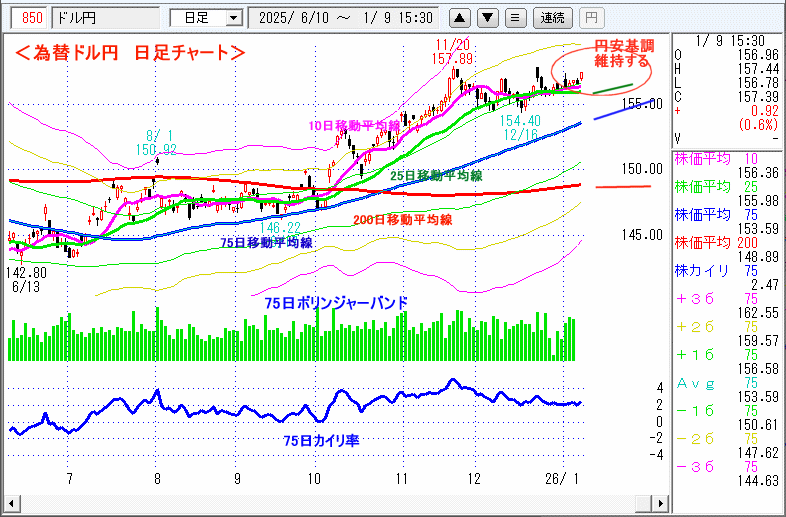The height and width of the screenshot is (517, 786).
Task: Open the three-line menu button
Action: (514, 18)
